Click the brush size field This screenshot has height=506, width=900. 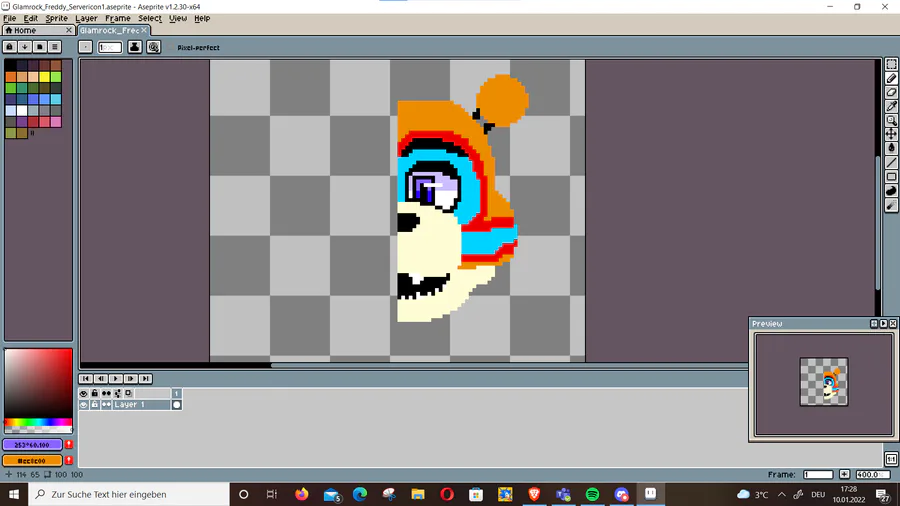(110, 47)
